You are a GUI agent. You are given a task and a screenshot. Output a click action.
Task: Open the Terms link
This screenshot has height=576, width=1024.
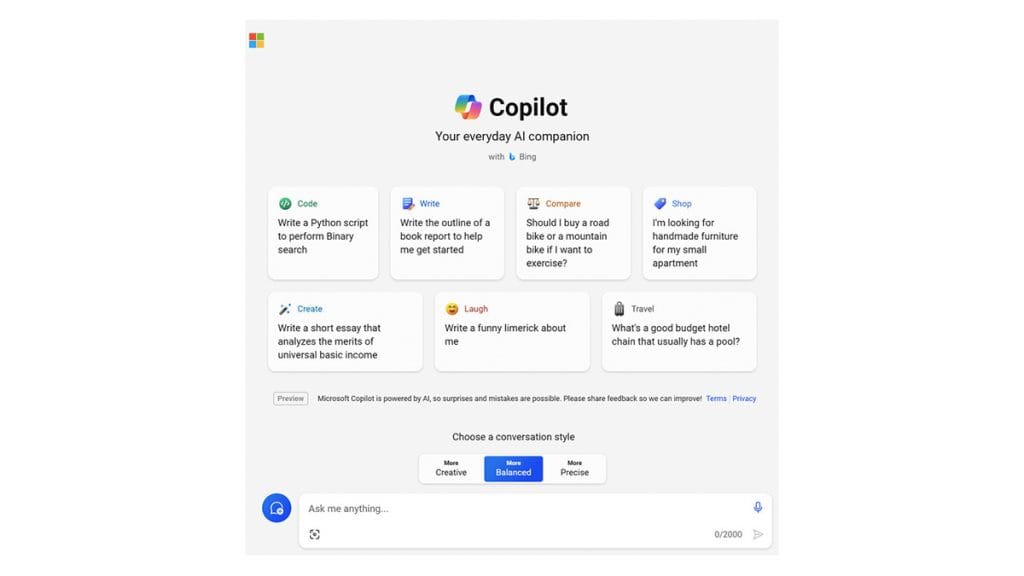pyautogui.click(x=716, y=398)
